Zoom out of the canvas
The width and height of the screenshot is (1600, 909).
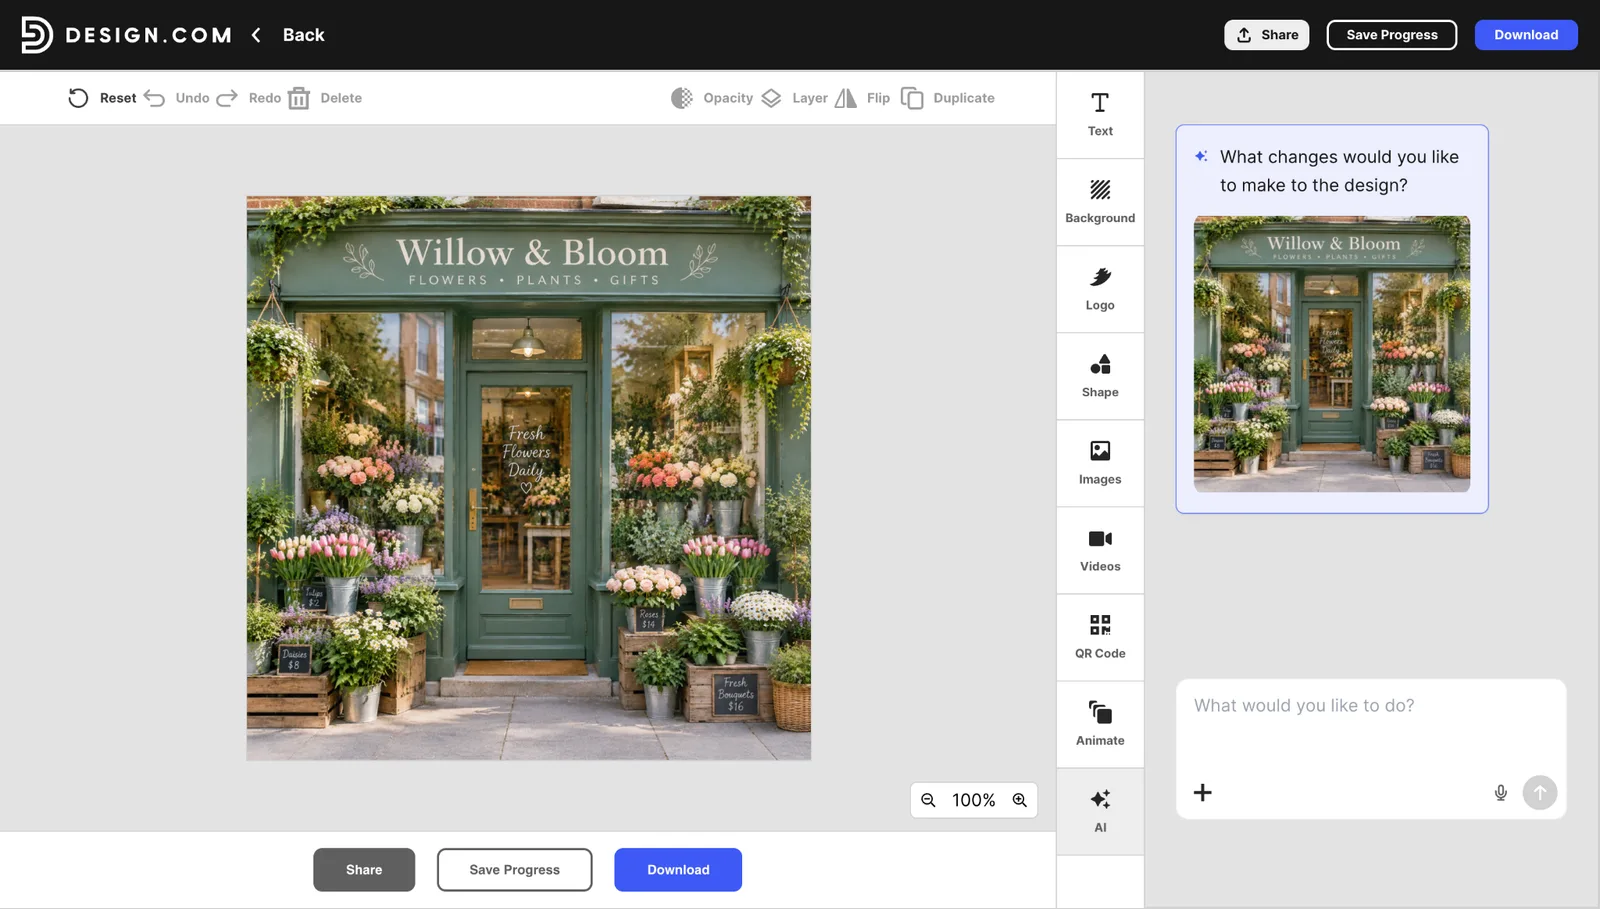pos(928,800)
